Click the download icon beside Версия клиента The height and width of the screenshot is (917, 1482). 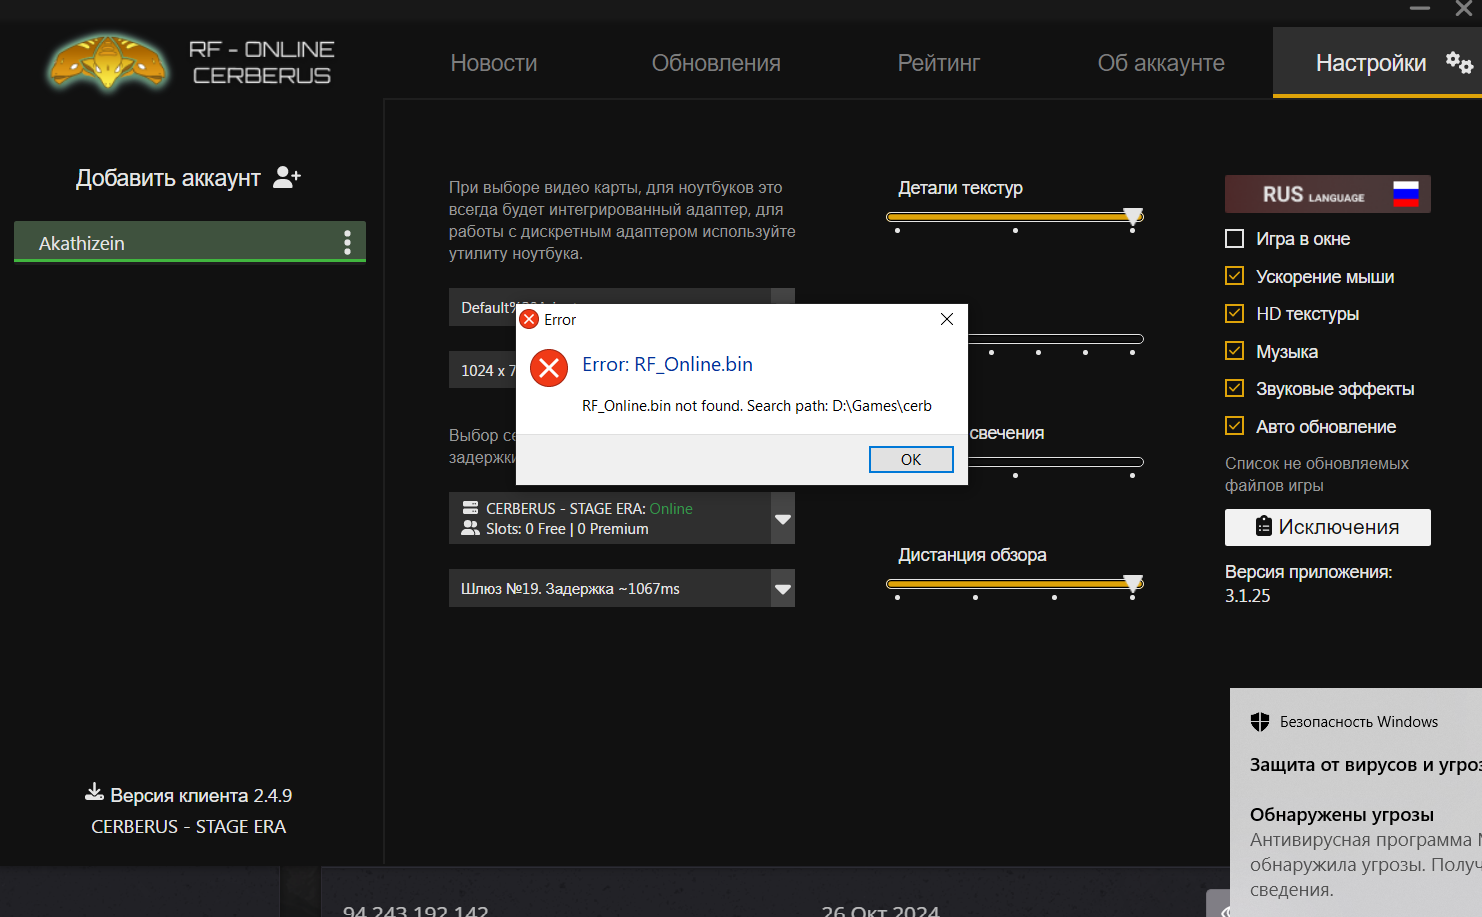coord(94,793)
